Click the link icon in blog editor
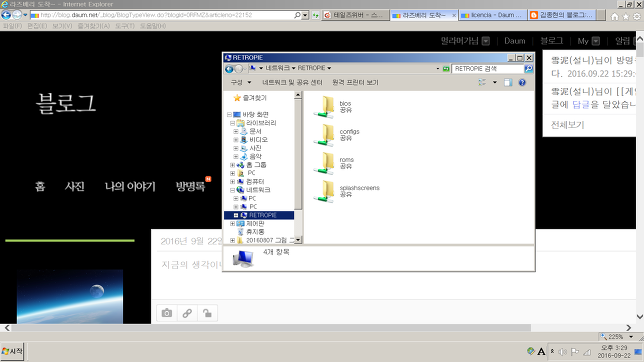 tap(187, 313)
